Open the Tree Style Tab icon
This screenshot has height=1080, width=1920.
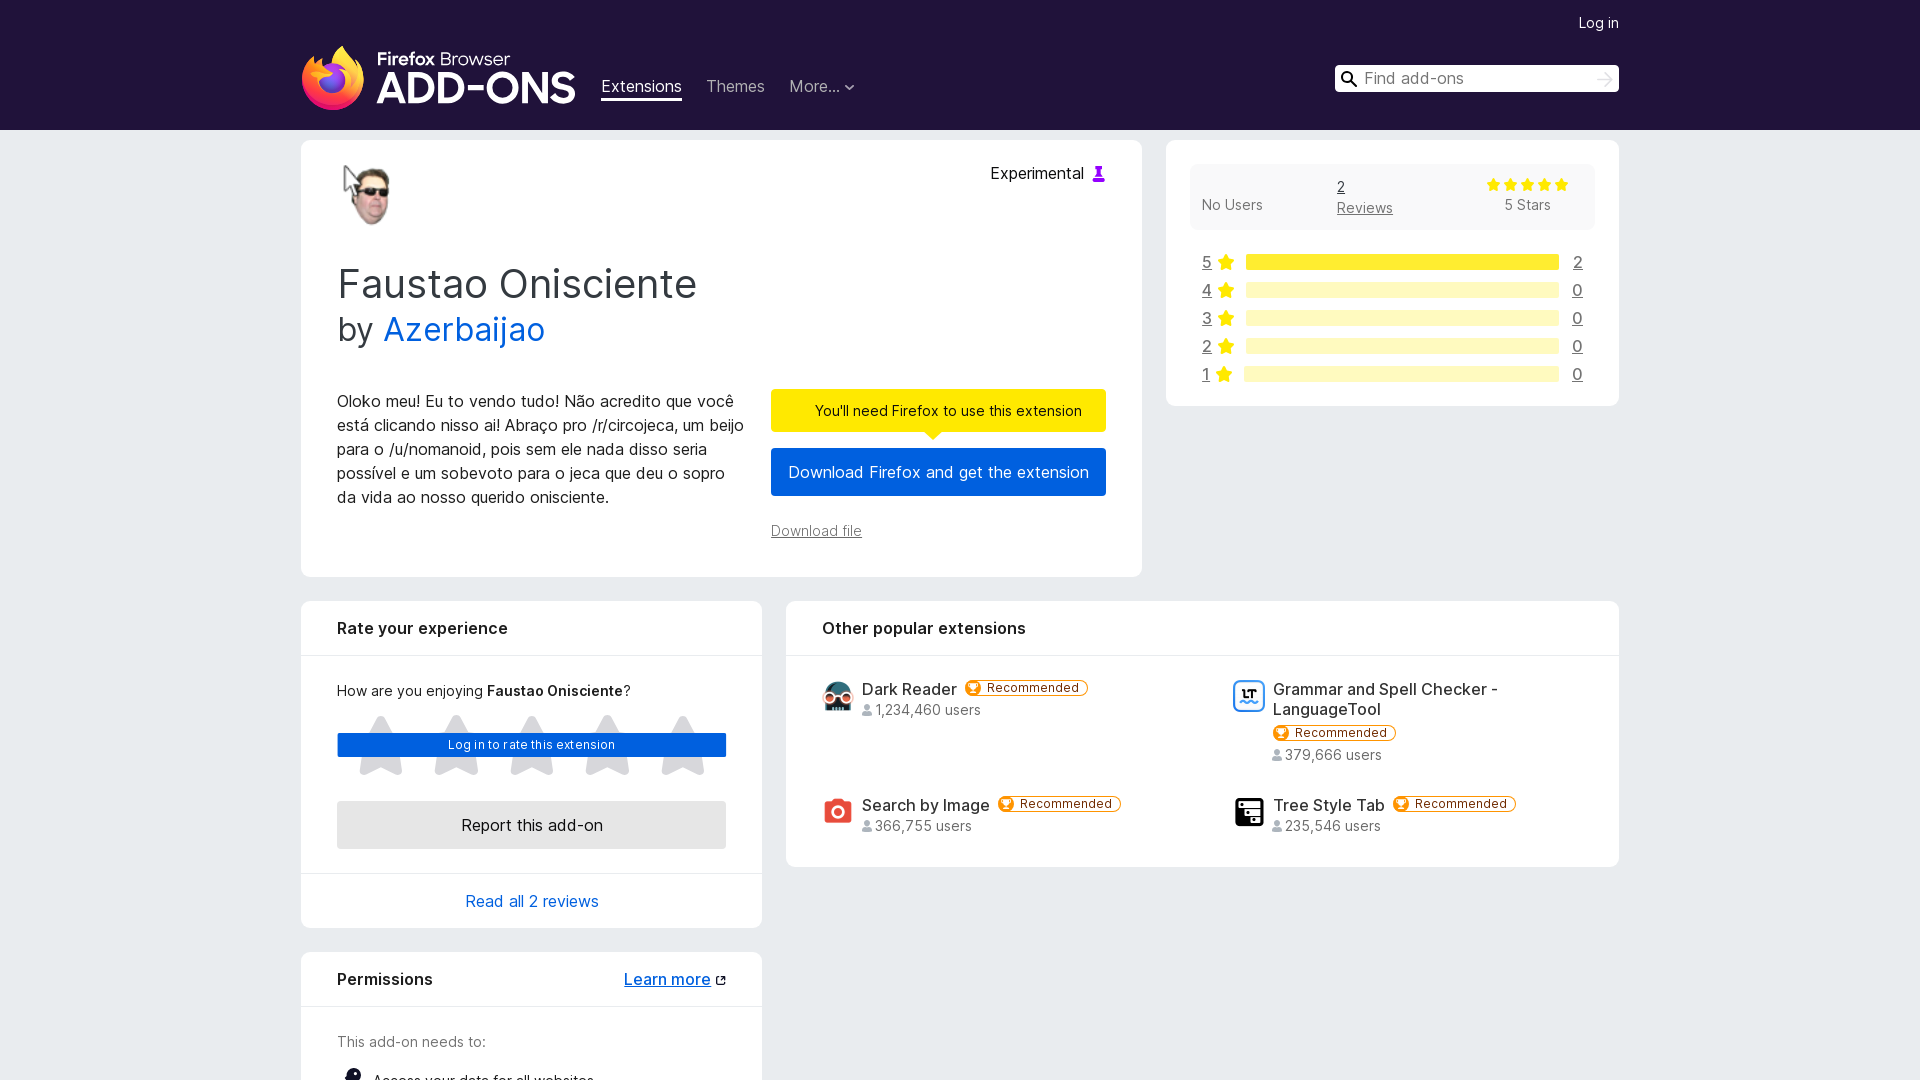coord(1248,811)
